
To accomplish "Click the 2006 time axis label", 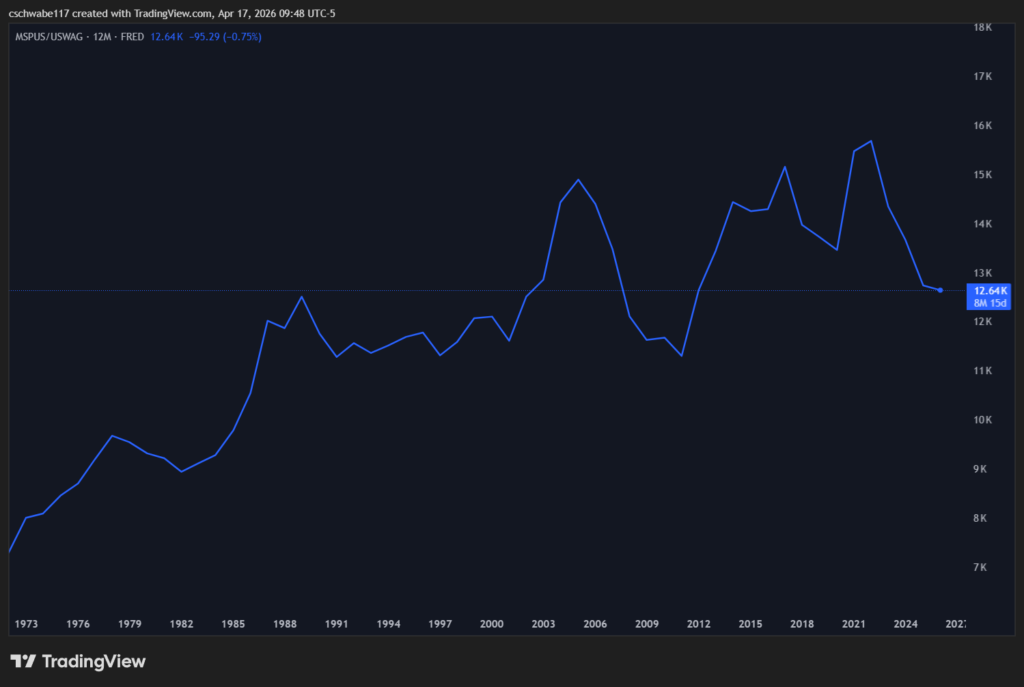I will [x=595, y=624].
